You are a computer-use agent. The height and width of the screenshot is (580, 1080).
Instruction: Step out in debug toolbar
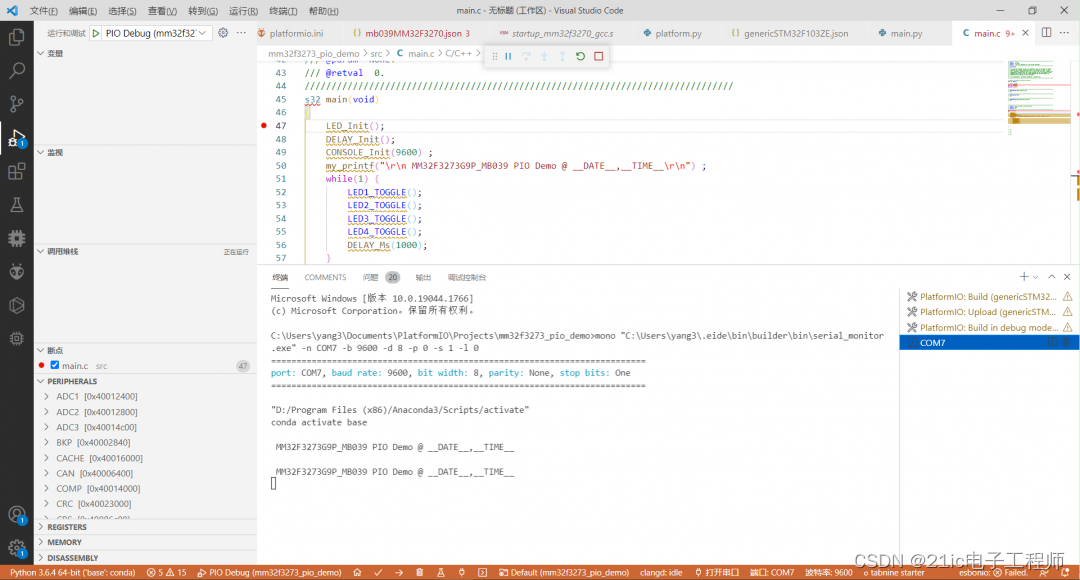pyautogui.click(x=562, y=56)
